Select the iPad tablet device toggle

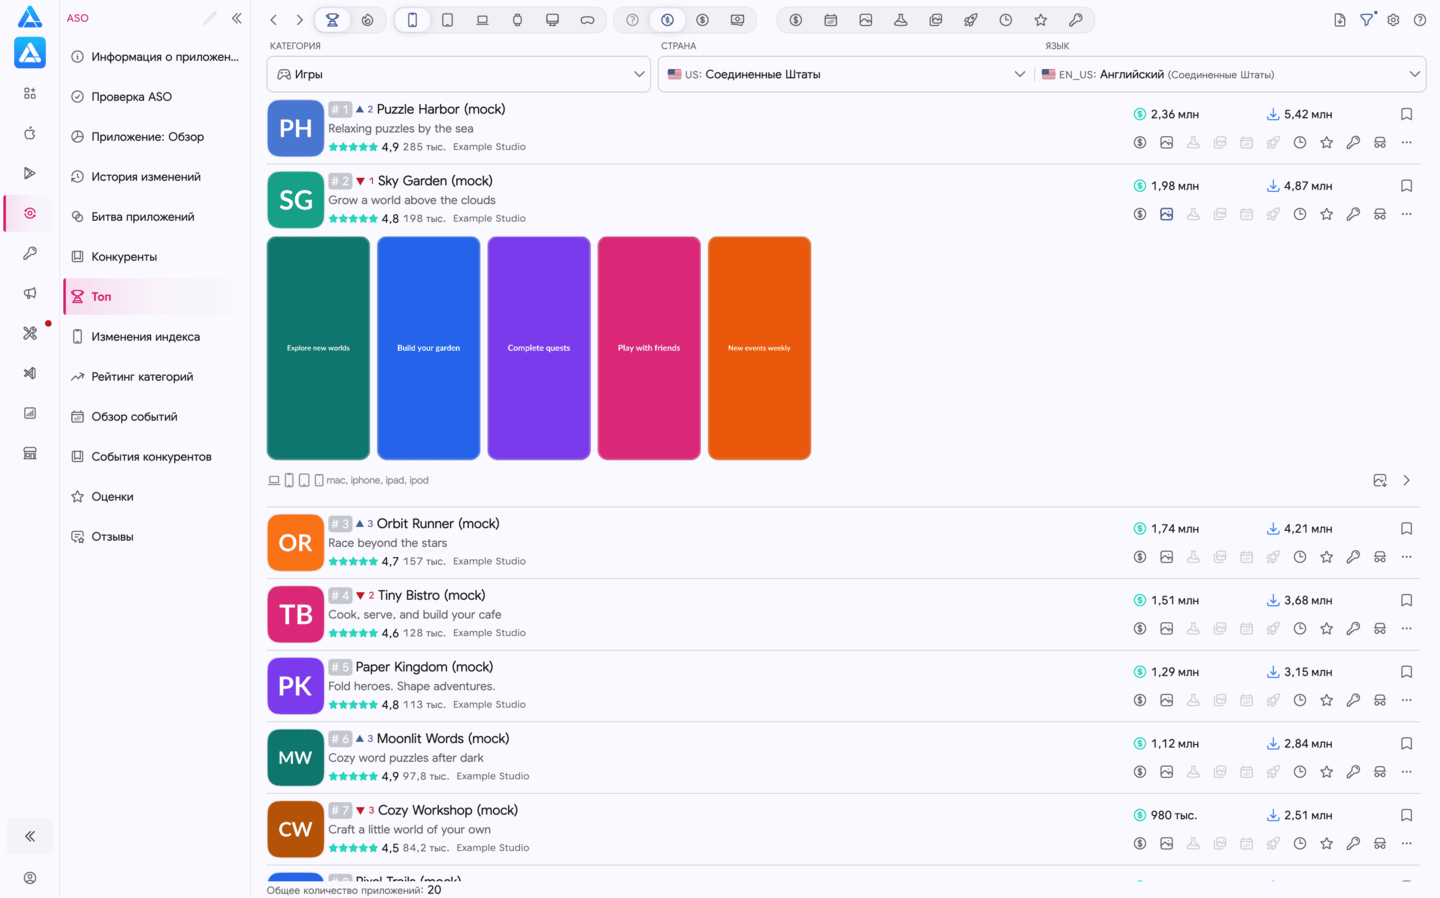pyautogui.click(x=447, y=20)
